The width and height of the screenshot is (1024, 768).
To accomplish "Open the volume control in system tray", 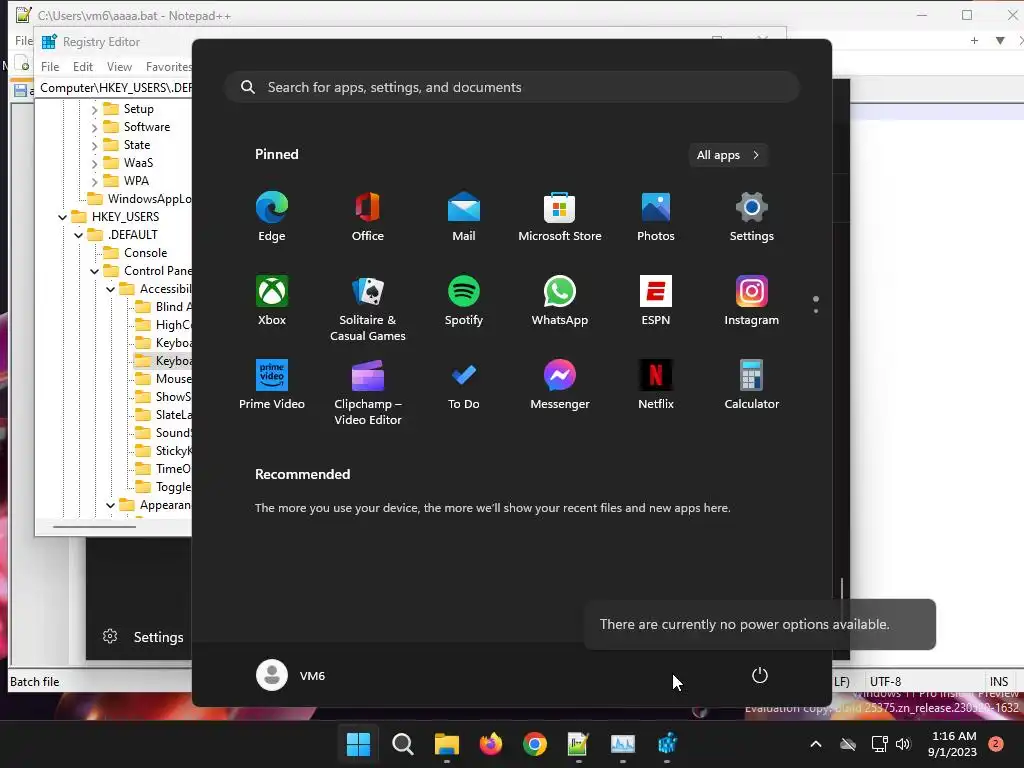I will [x=903, y=744].
